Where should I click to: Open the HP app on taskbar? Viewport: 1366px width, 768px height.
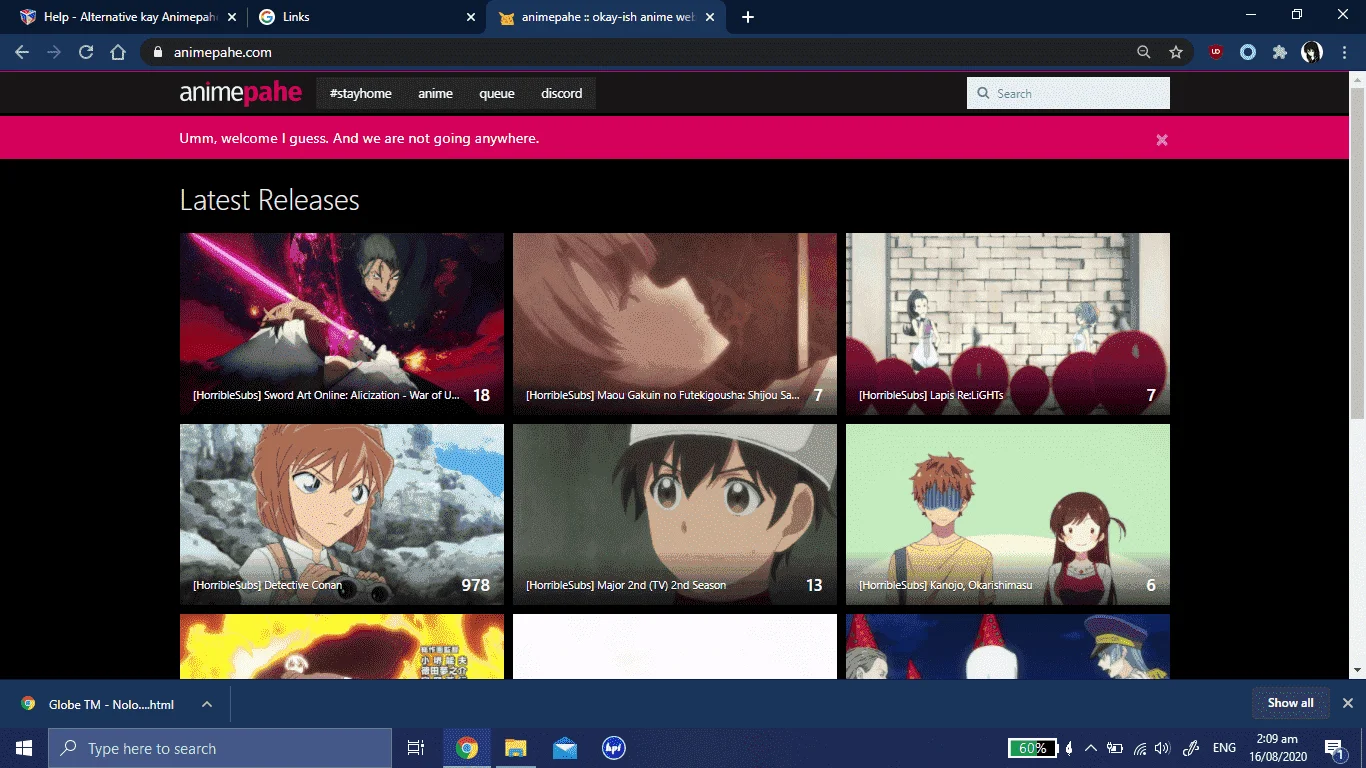pyautogui.click(x=613, y=748)
